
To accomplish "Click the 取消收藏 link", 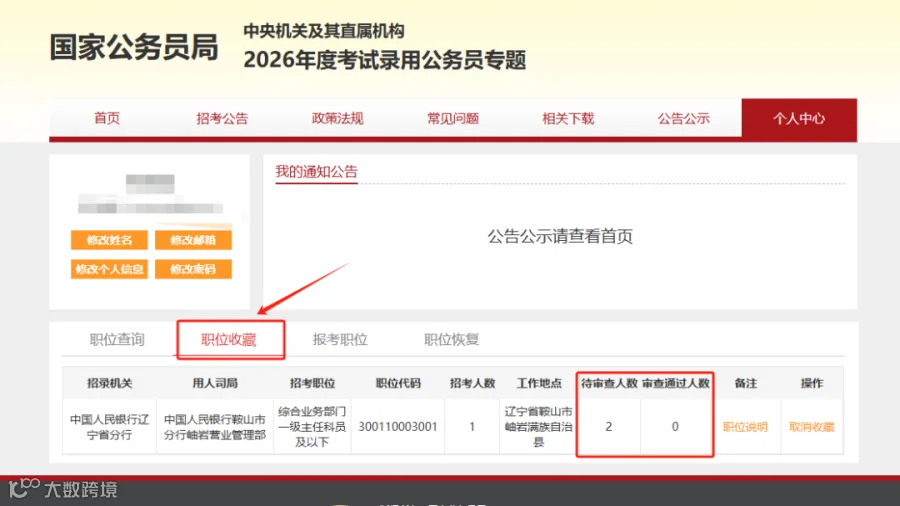I will [812, 427].
